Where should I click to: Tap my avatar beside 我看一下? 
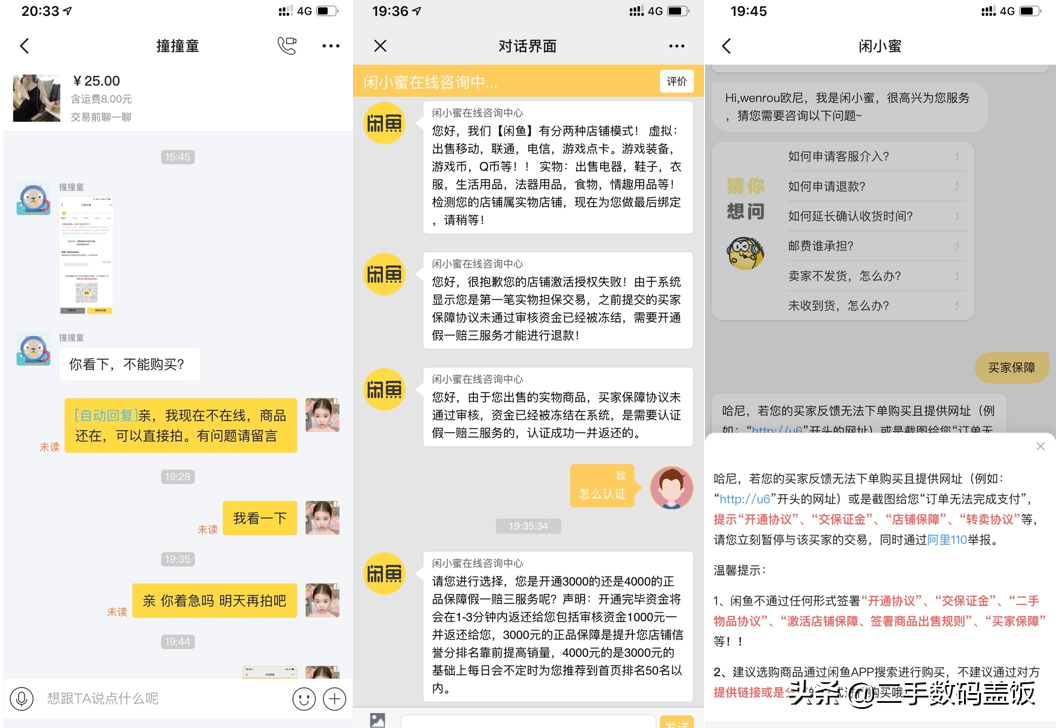(322, 518)
